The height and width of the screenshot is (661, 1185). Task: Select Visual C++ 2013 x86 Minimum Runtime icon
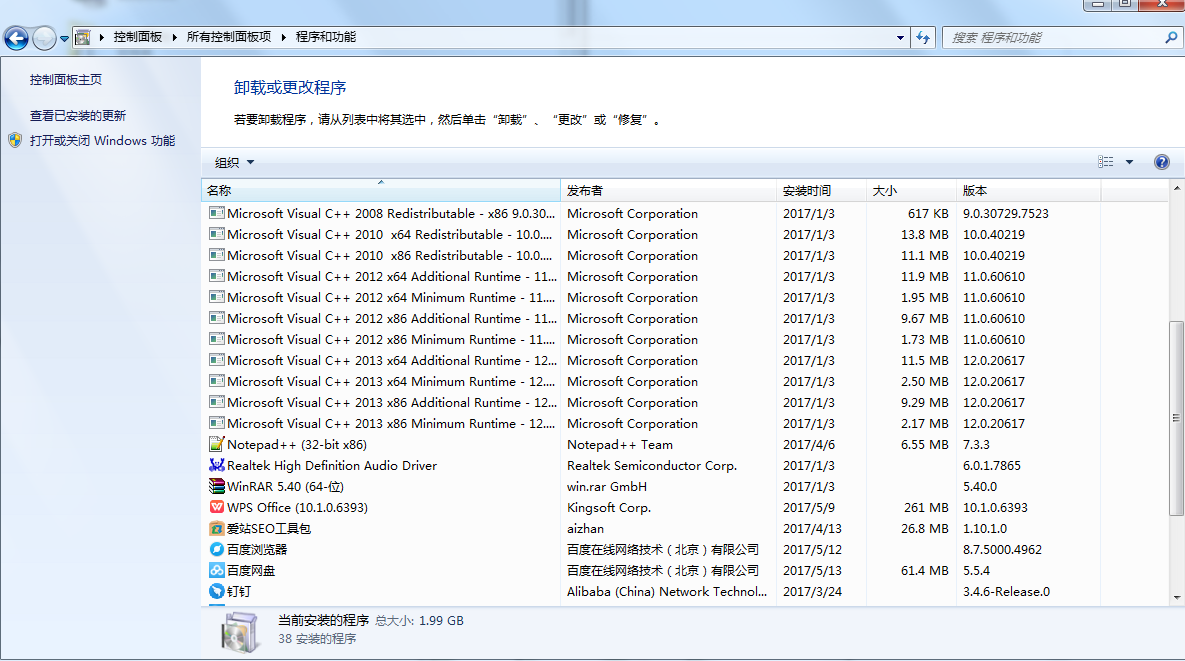pos(217,423)
